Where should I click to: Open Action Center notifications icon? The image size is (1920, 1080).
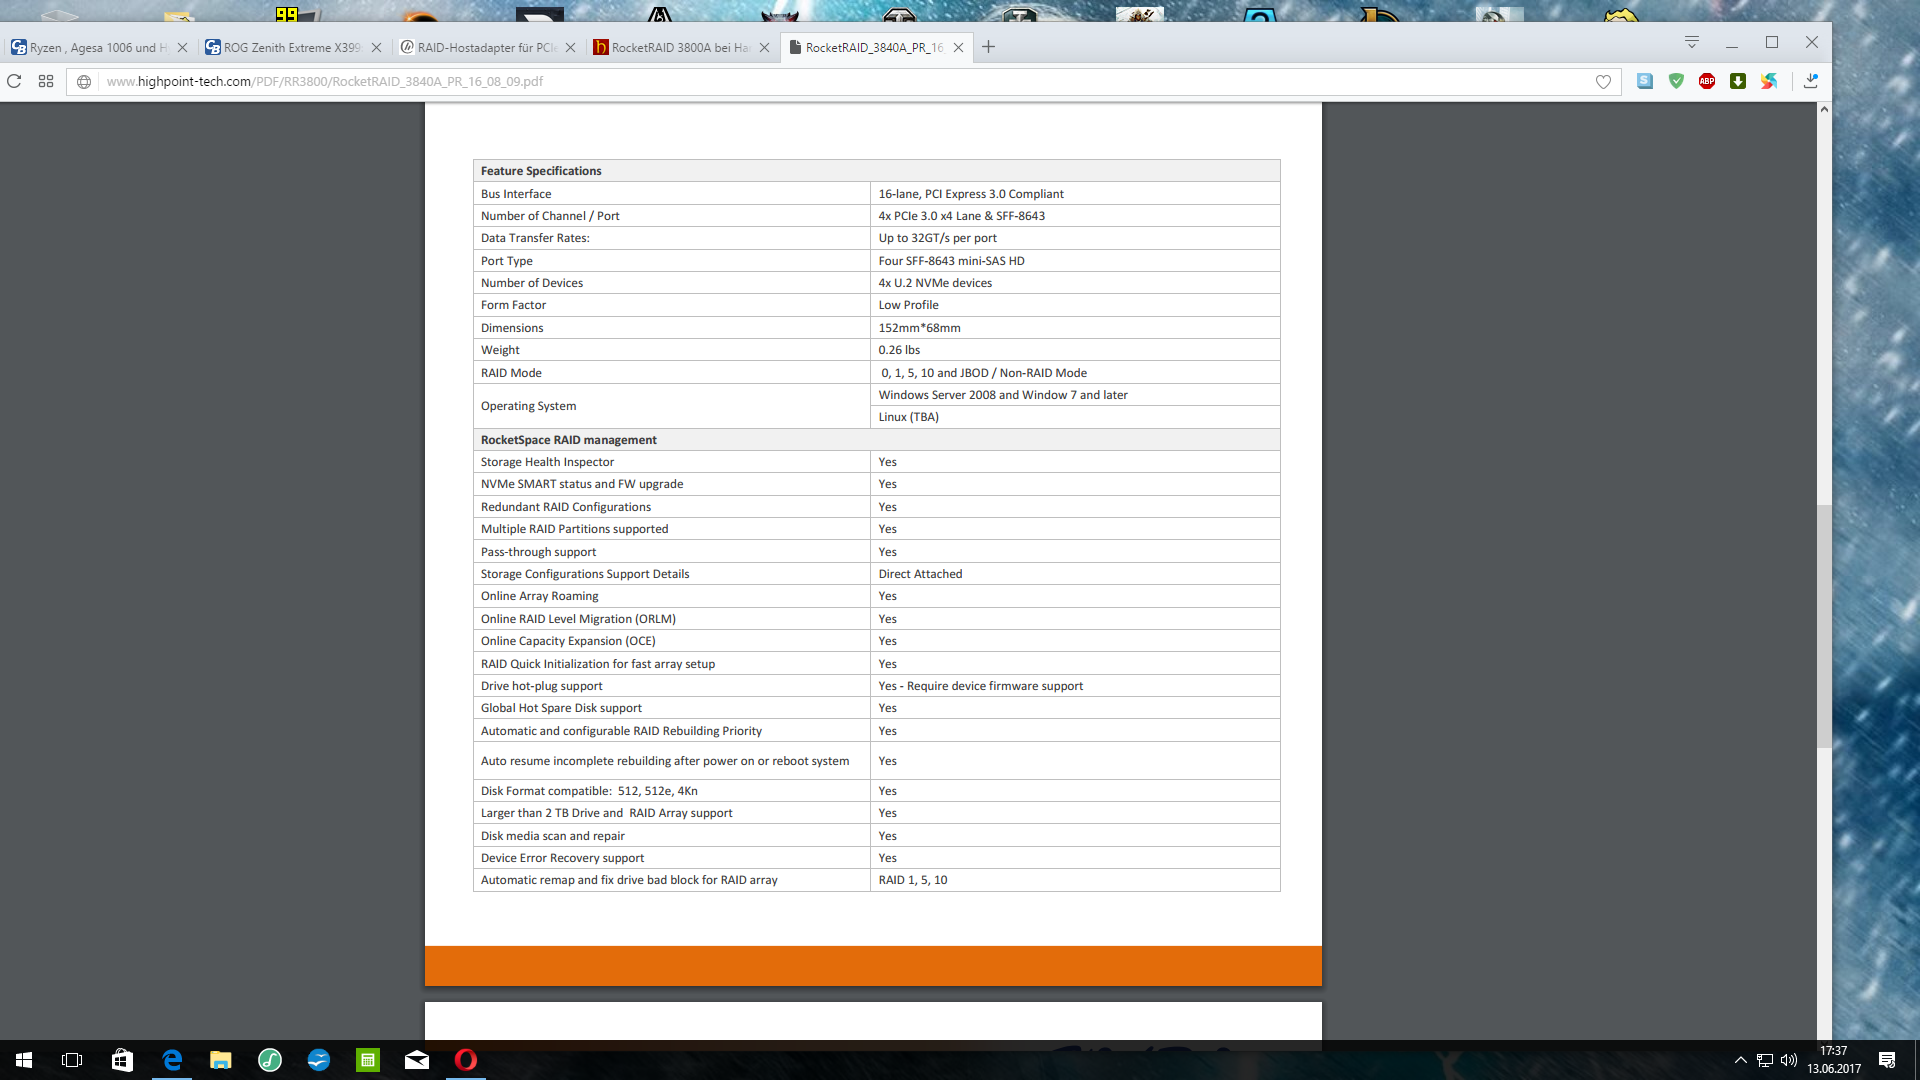(1887, 1060)
